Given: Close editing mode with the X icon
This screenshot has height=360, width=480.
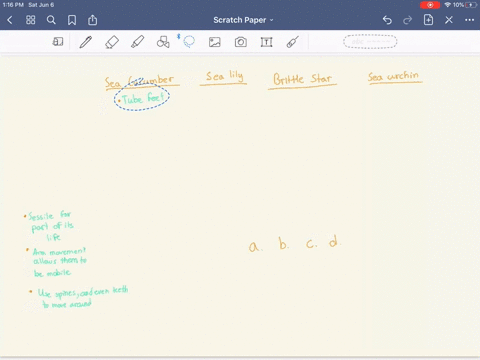Looking at the screenshot, I should pyautogui.click(x=449, y=20).
